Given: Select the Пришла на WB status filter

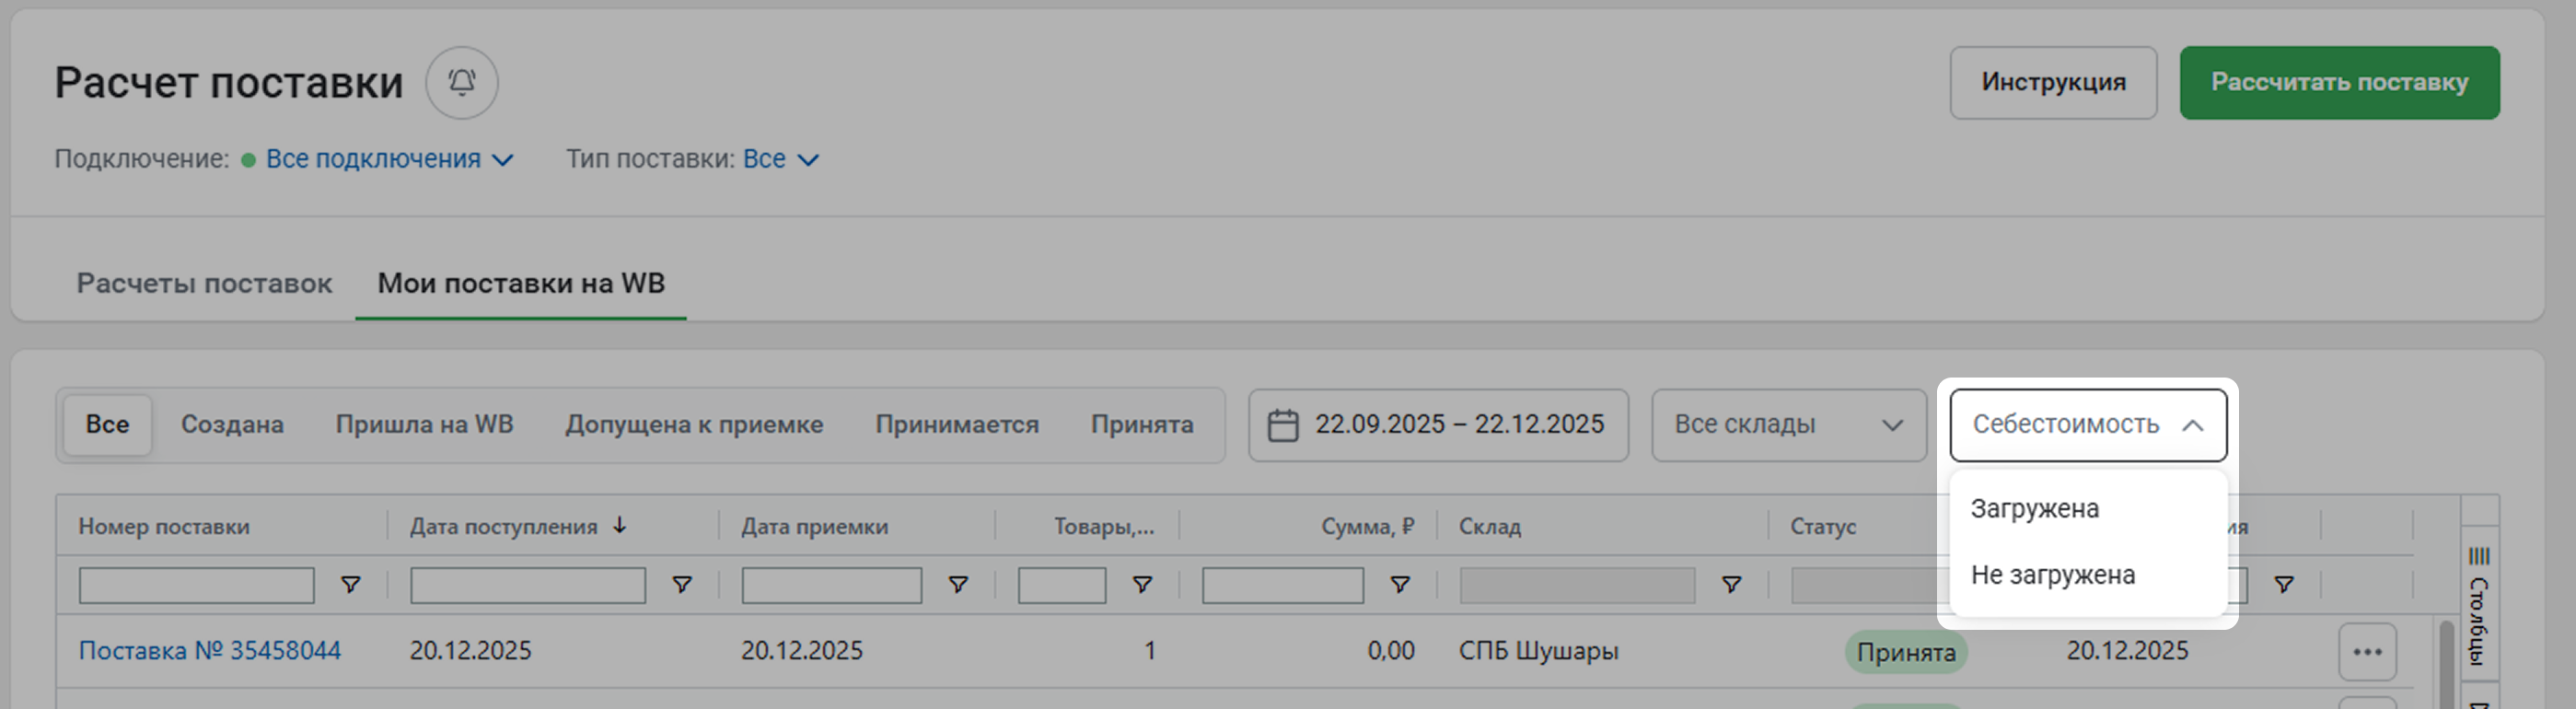Looking at the screenshot, I should click(424, 425).
